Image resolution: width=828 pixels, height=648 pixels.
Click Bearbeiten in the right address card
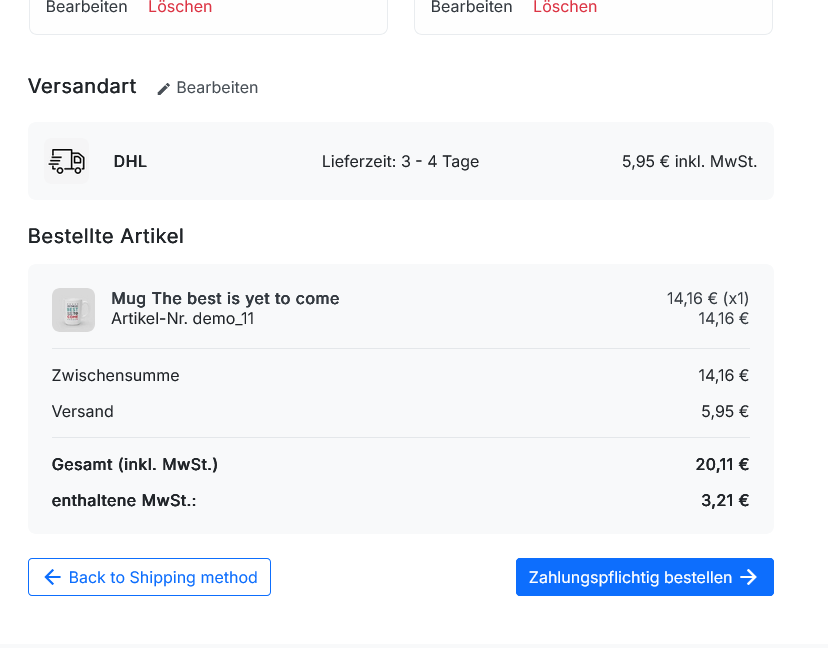pyautogui.click(x=472, y=7)
